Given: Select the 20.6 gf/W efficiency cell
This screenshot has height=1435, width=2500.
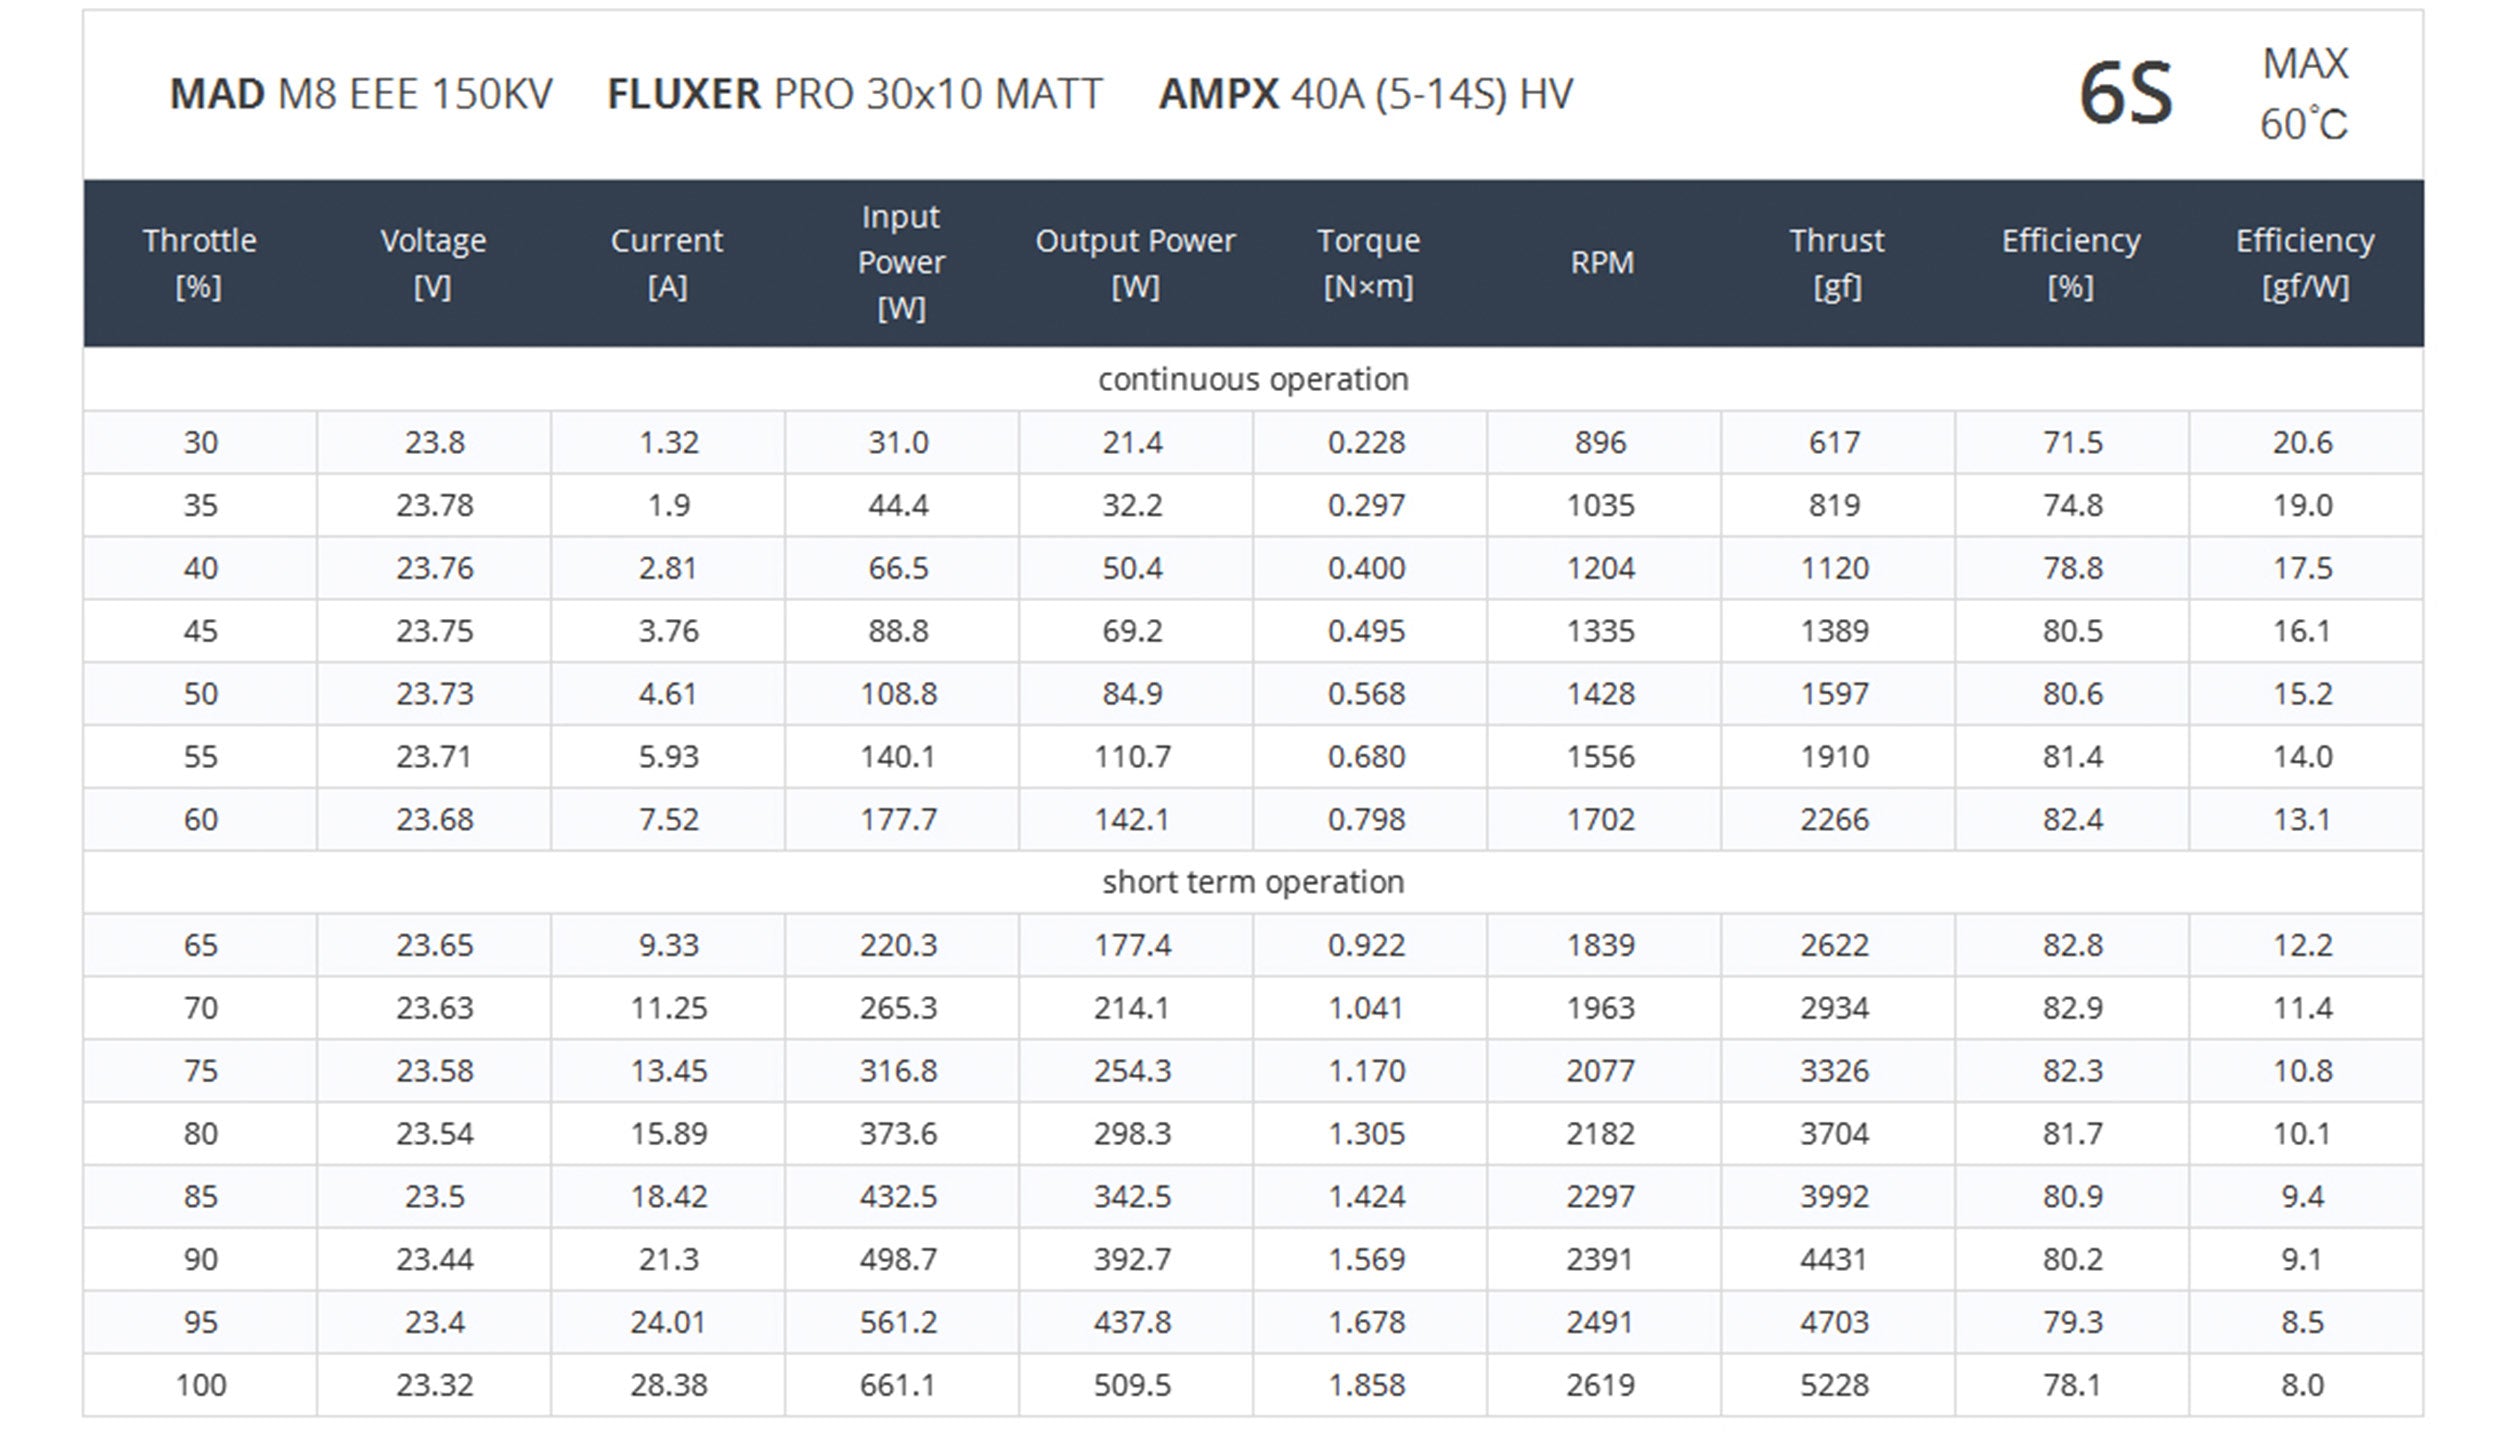Looking at the screenshot, I should (x=2303, y=442).
